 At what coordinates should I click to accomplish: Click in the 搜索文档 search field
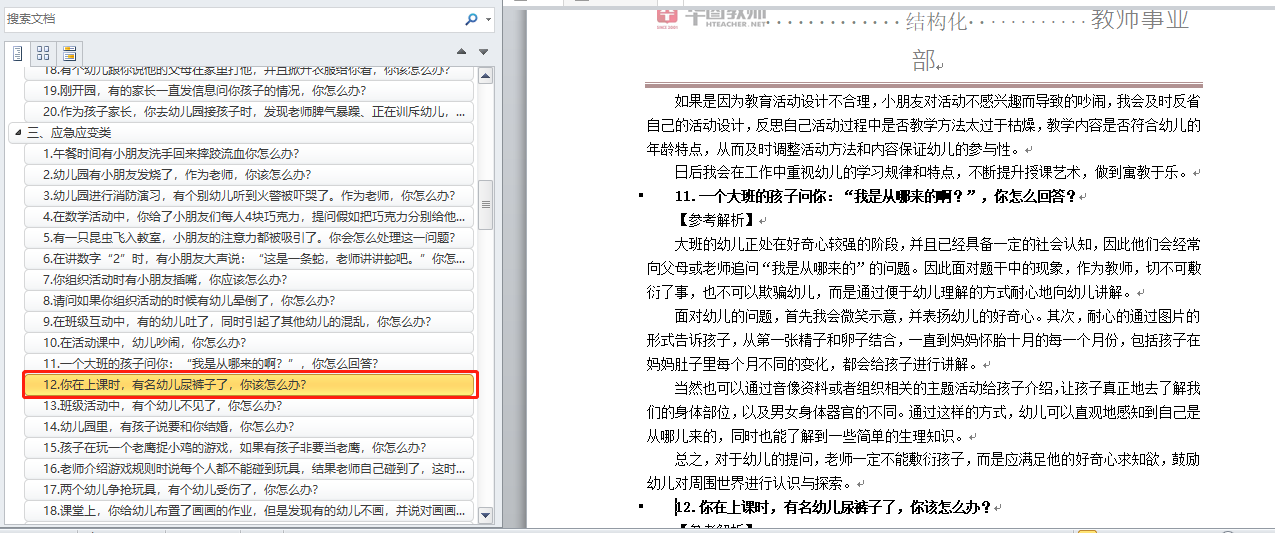[230, 19]
